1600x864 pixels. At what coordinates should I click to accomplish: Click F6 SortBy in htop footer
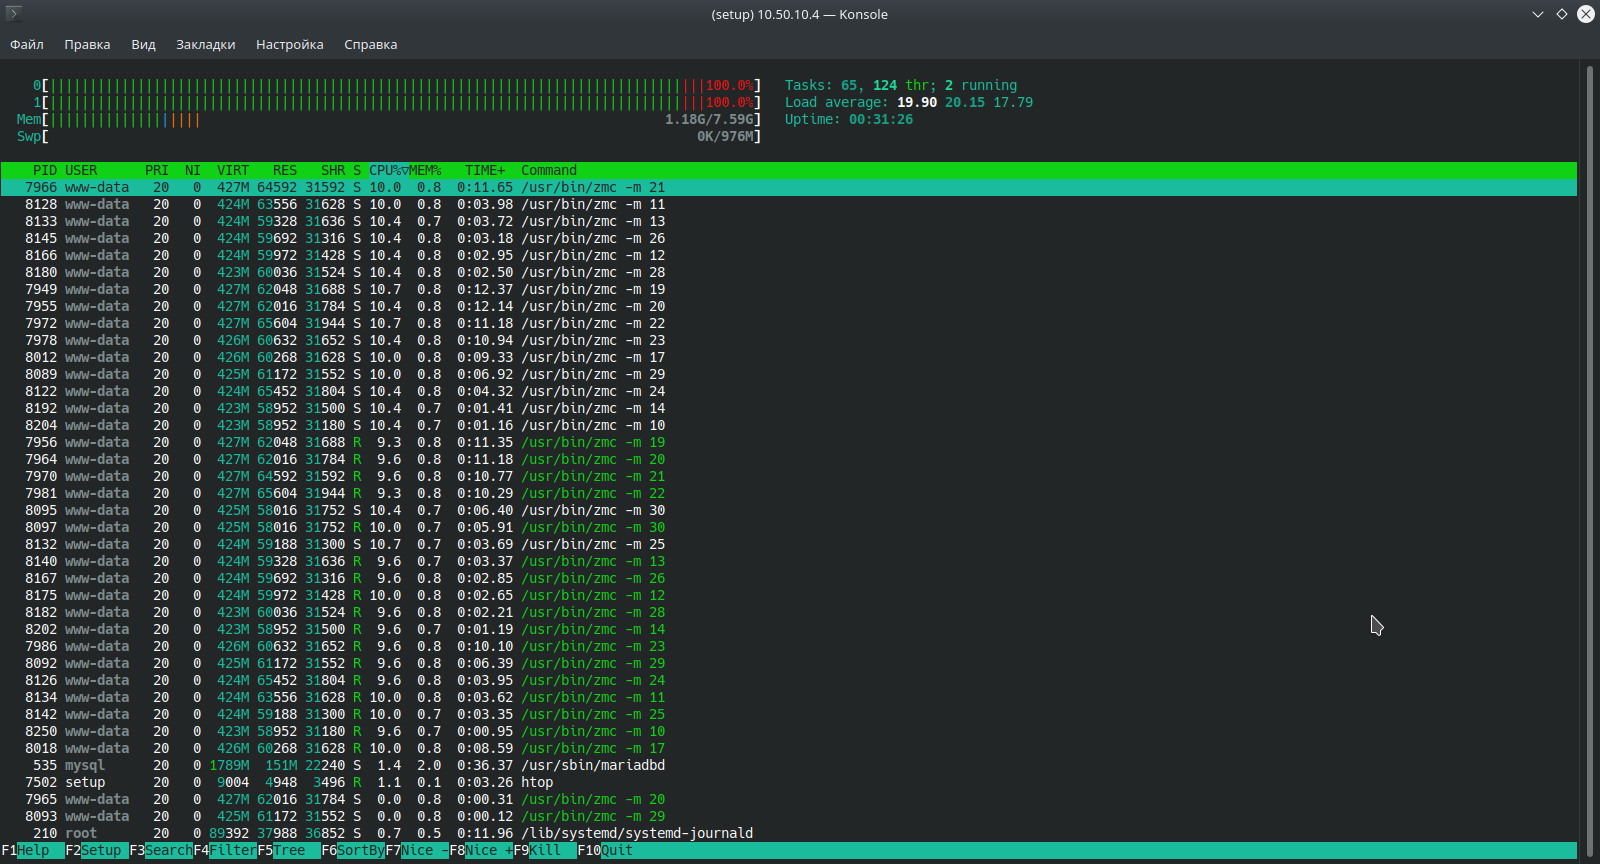click(353, 850)
